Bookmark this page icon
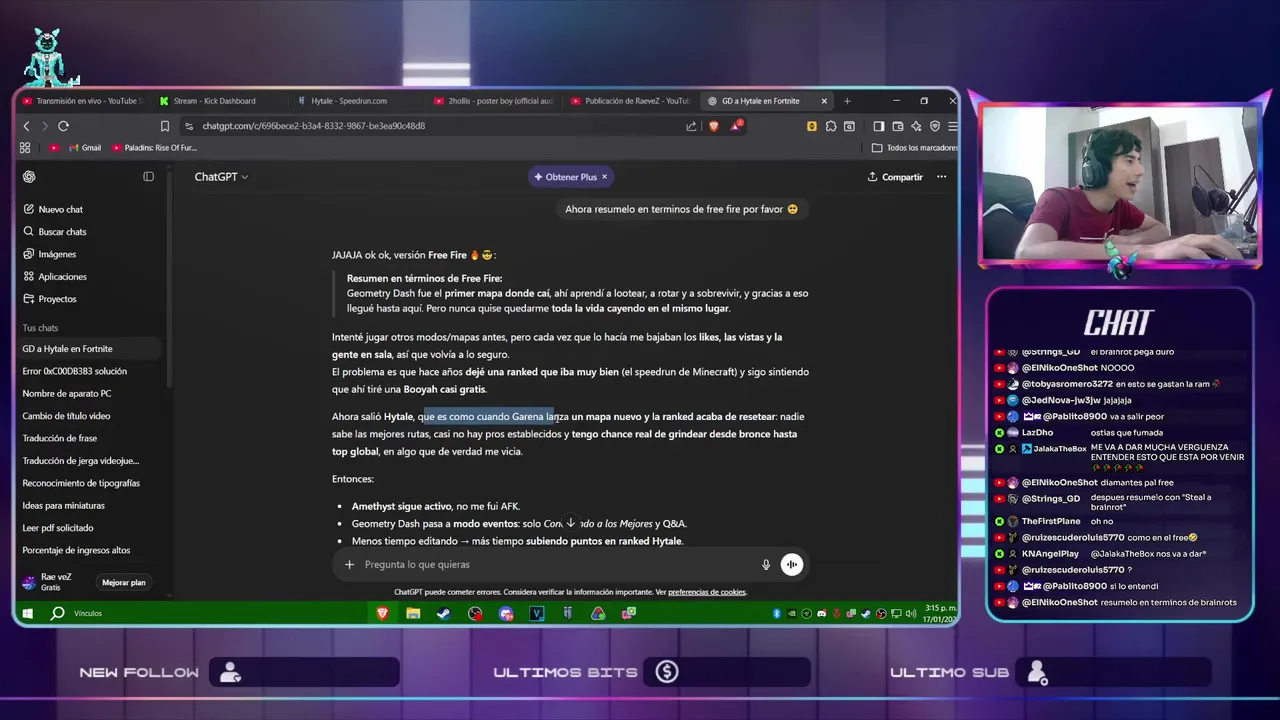Image resolution: width=1280 pixels, height=720 pixels. coord(165,126)
